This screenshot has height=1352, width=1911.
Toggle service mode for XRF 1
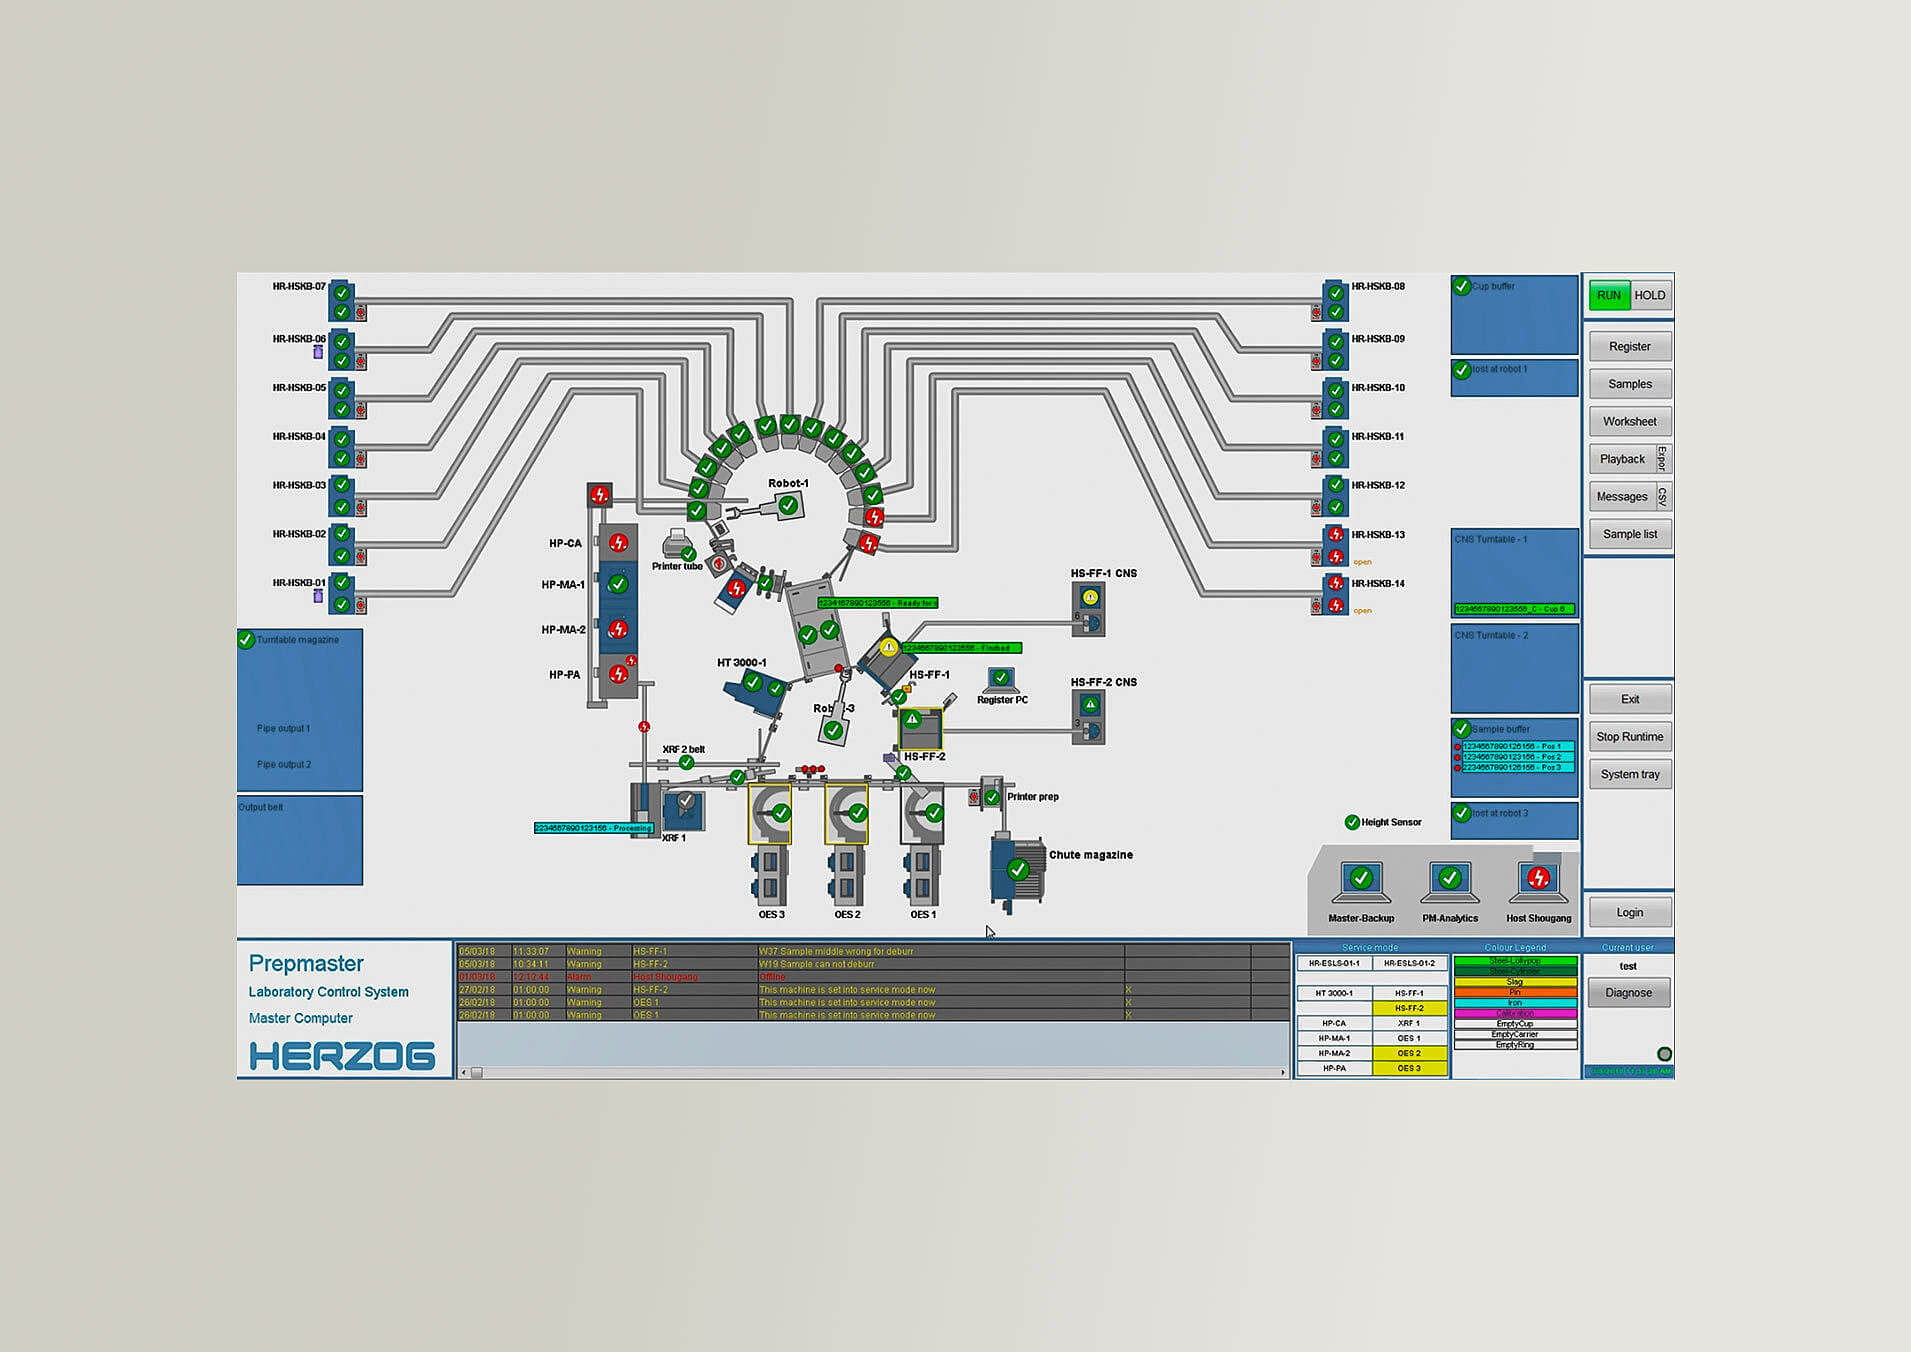tap(1409, 1023)
